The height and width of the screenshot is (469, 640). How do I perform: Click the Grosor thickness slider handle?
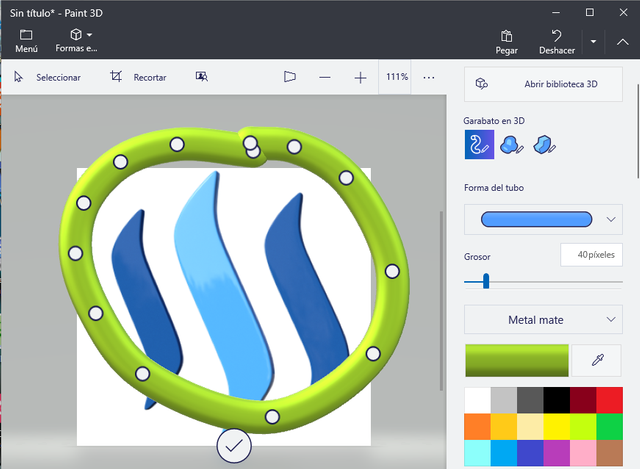(486, 281)
